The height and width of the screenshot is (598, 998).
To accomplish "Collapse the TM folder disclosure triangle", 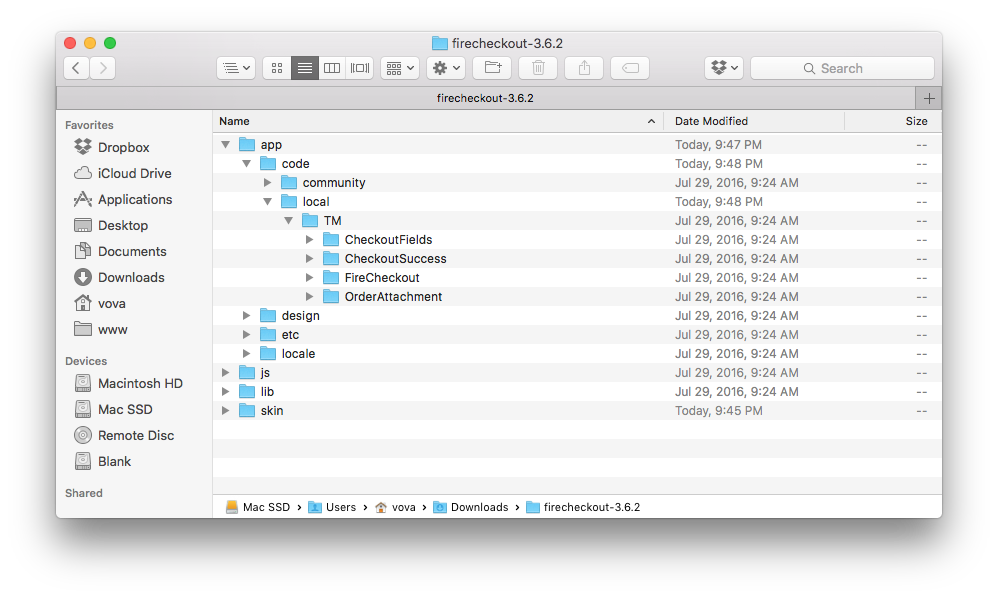I will coord(288,221).
